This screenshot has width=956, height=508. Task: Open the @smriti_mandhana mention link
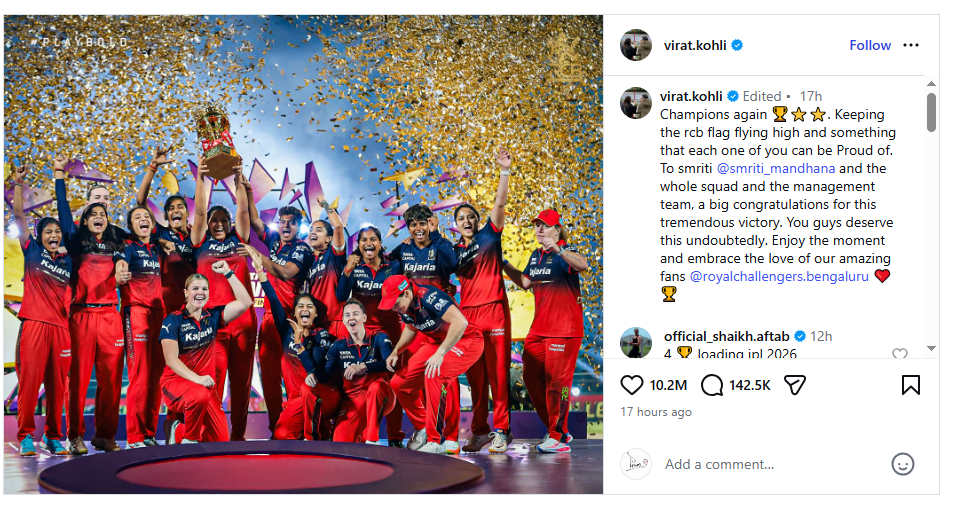coord(776,168)
